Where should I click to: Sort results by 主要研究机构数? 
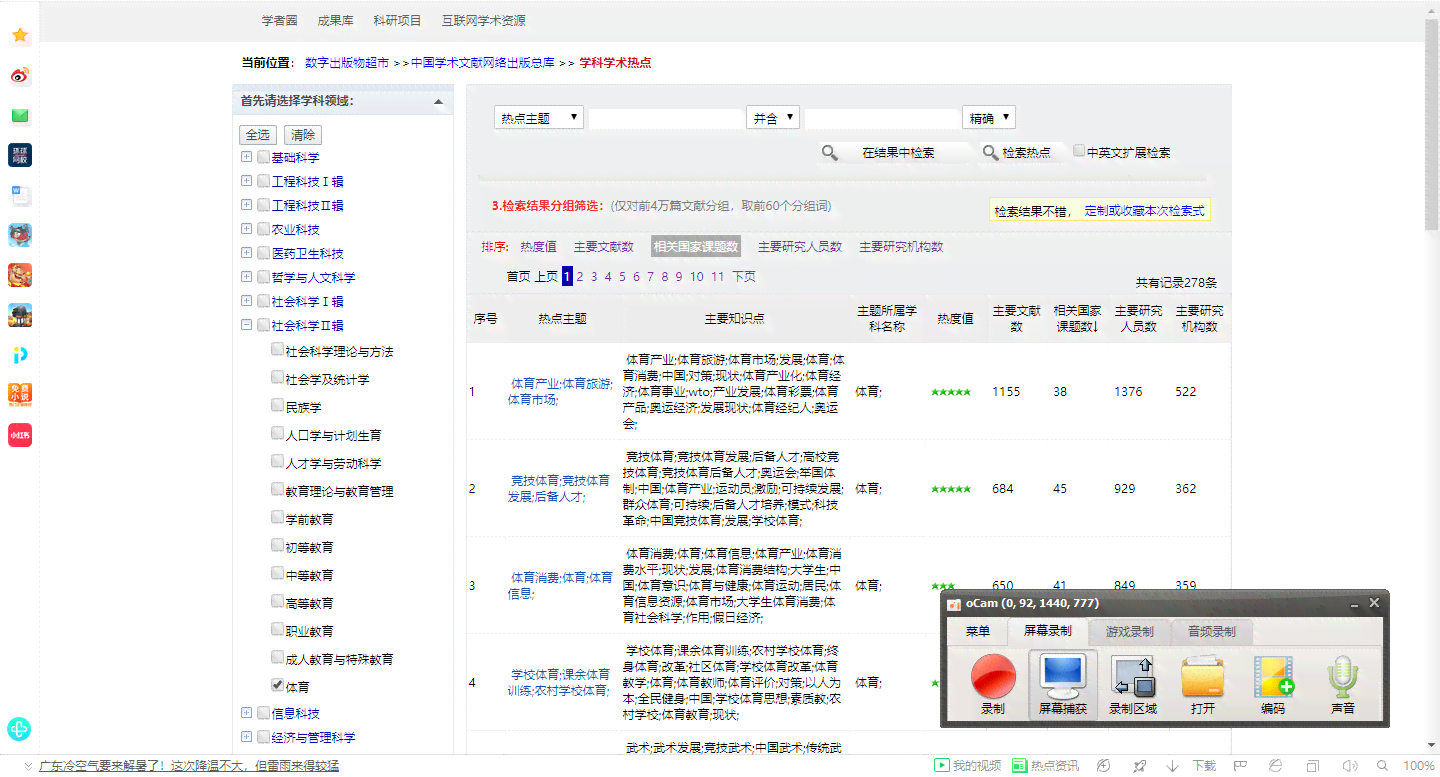[x=901, y=247]
